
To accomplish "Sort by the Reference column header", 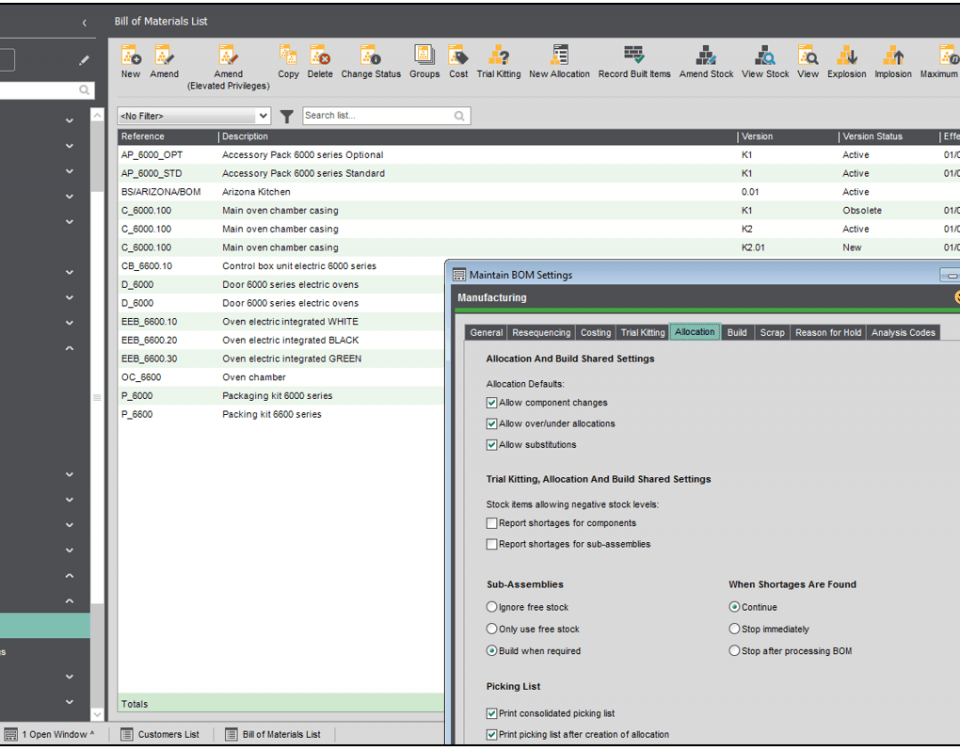I will coord(167,137).
